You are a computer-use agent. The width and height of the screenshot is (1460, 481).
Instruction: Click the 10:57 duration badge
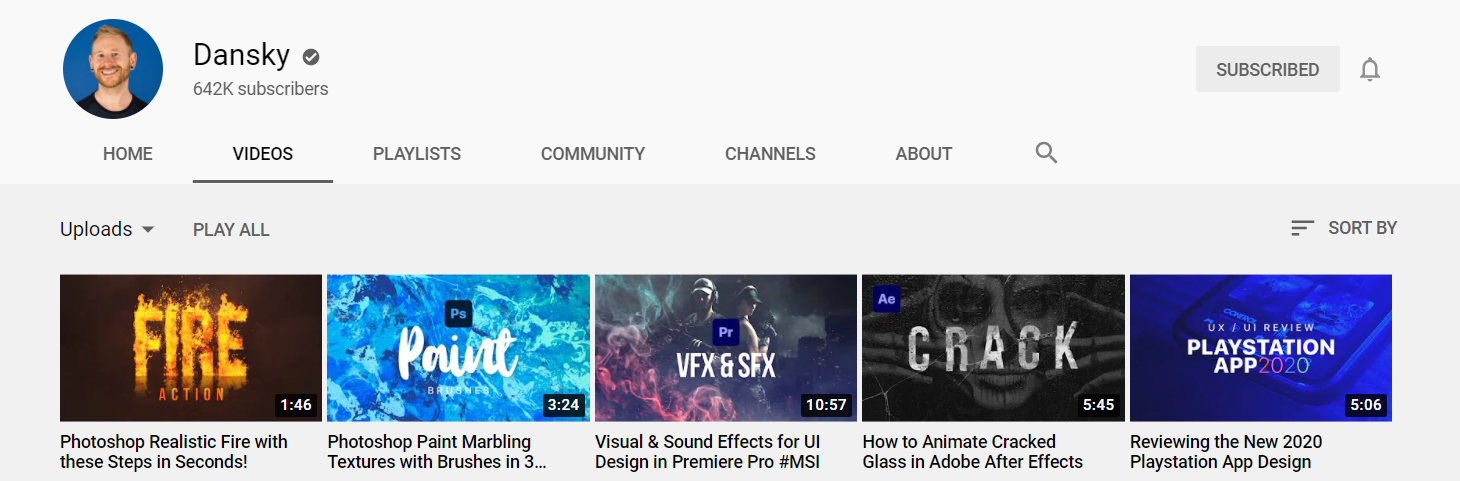point(827,405)
